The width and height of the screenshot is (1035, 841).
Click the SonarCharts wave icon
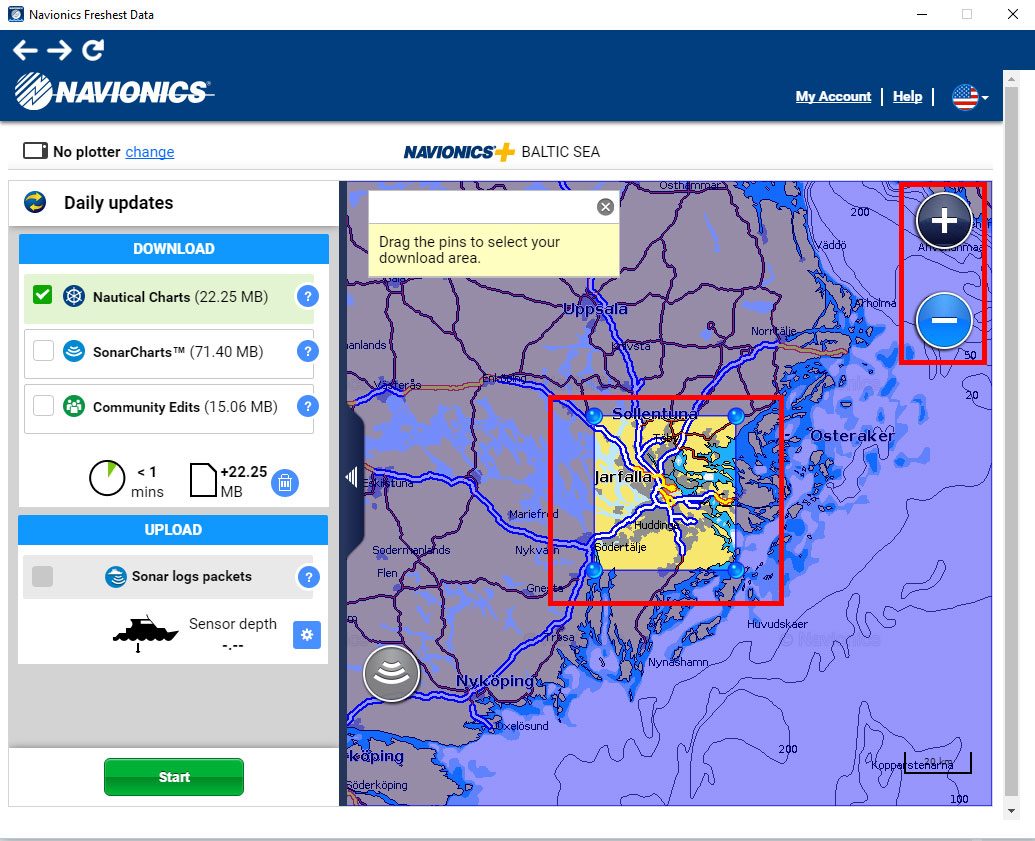pyautogui.click(x=74, y=351)
